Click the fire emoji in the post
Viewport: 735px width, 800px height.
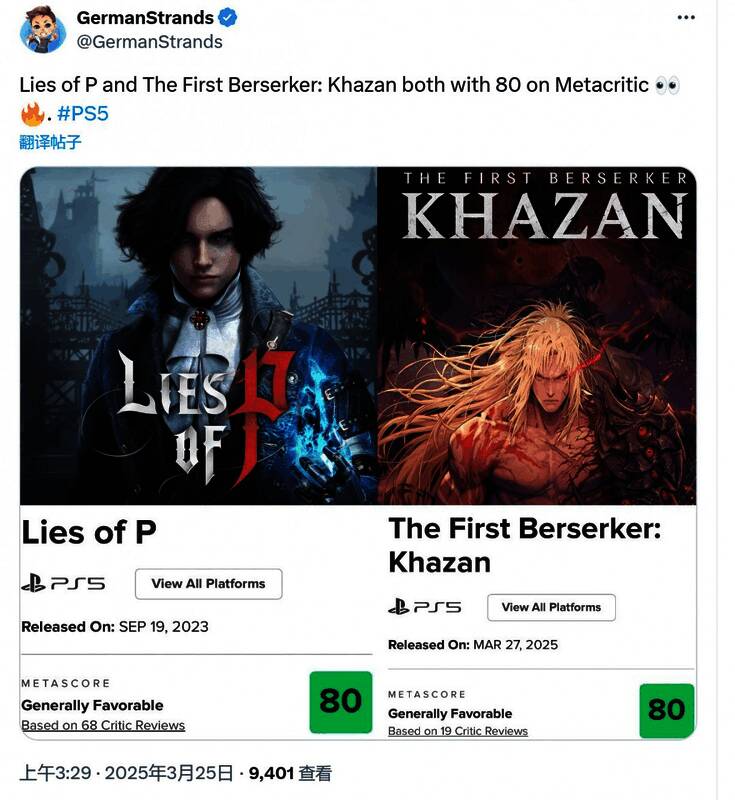click(x=33, y=114)
